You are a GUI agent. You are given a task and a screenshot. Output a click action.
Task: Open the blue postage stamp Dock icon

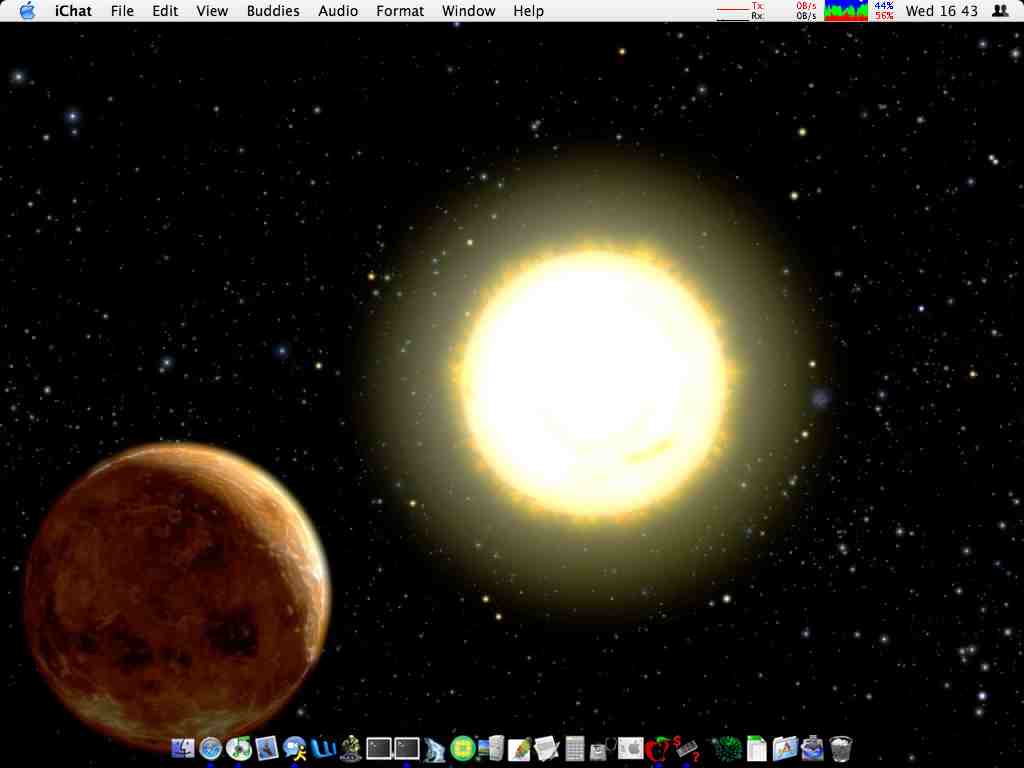(813, 748)
